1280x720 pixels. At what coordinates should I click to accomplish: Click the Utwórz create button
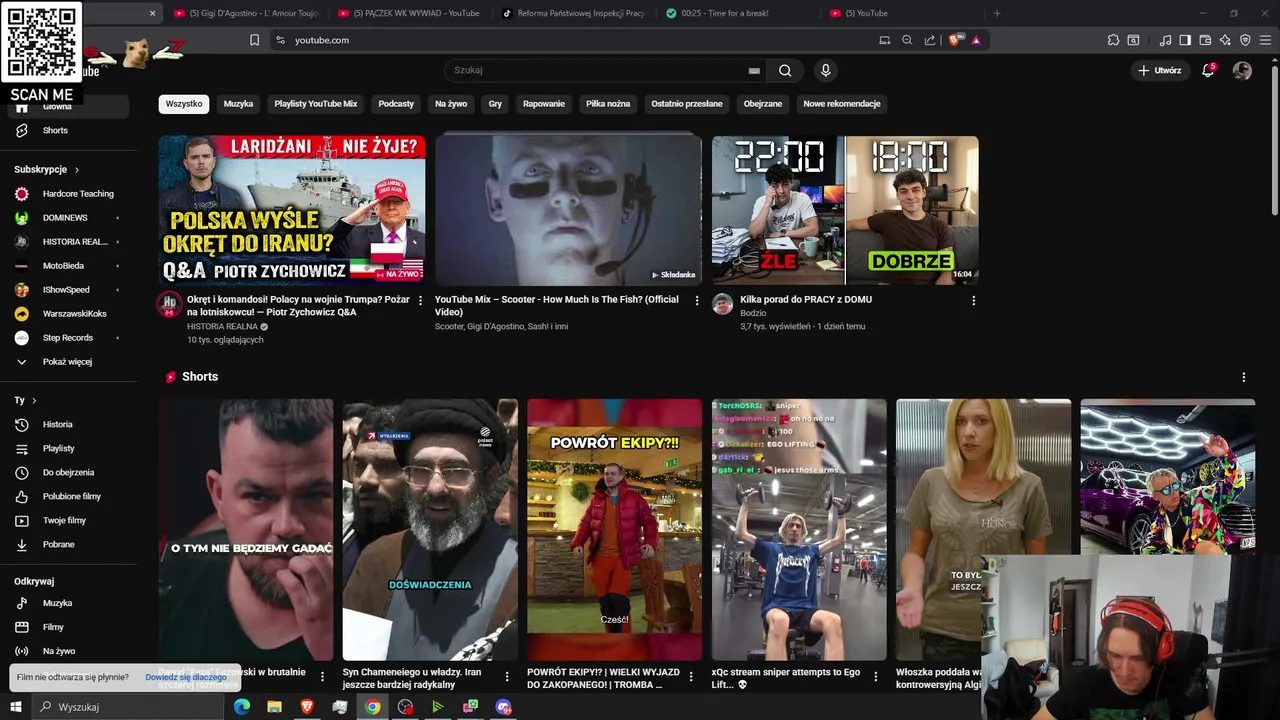pyautogui.click(x=1159, y=70)
